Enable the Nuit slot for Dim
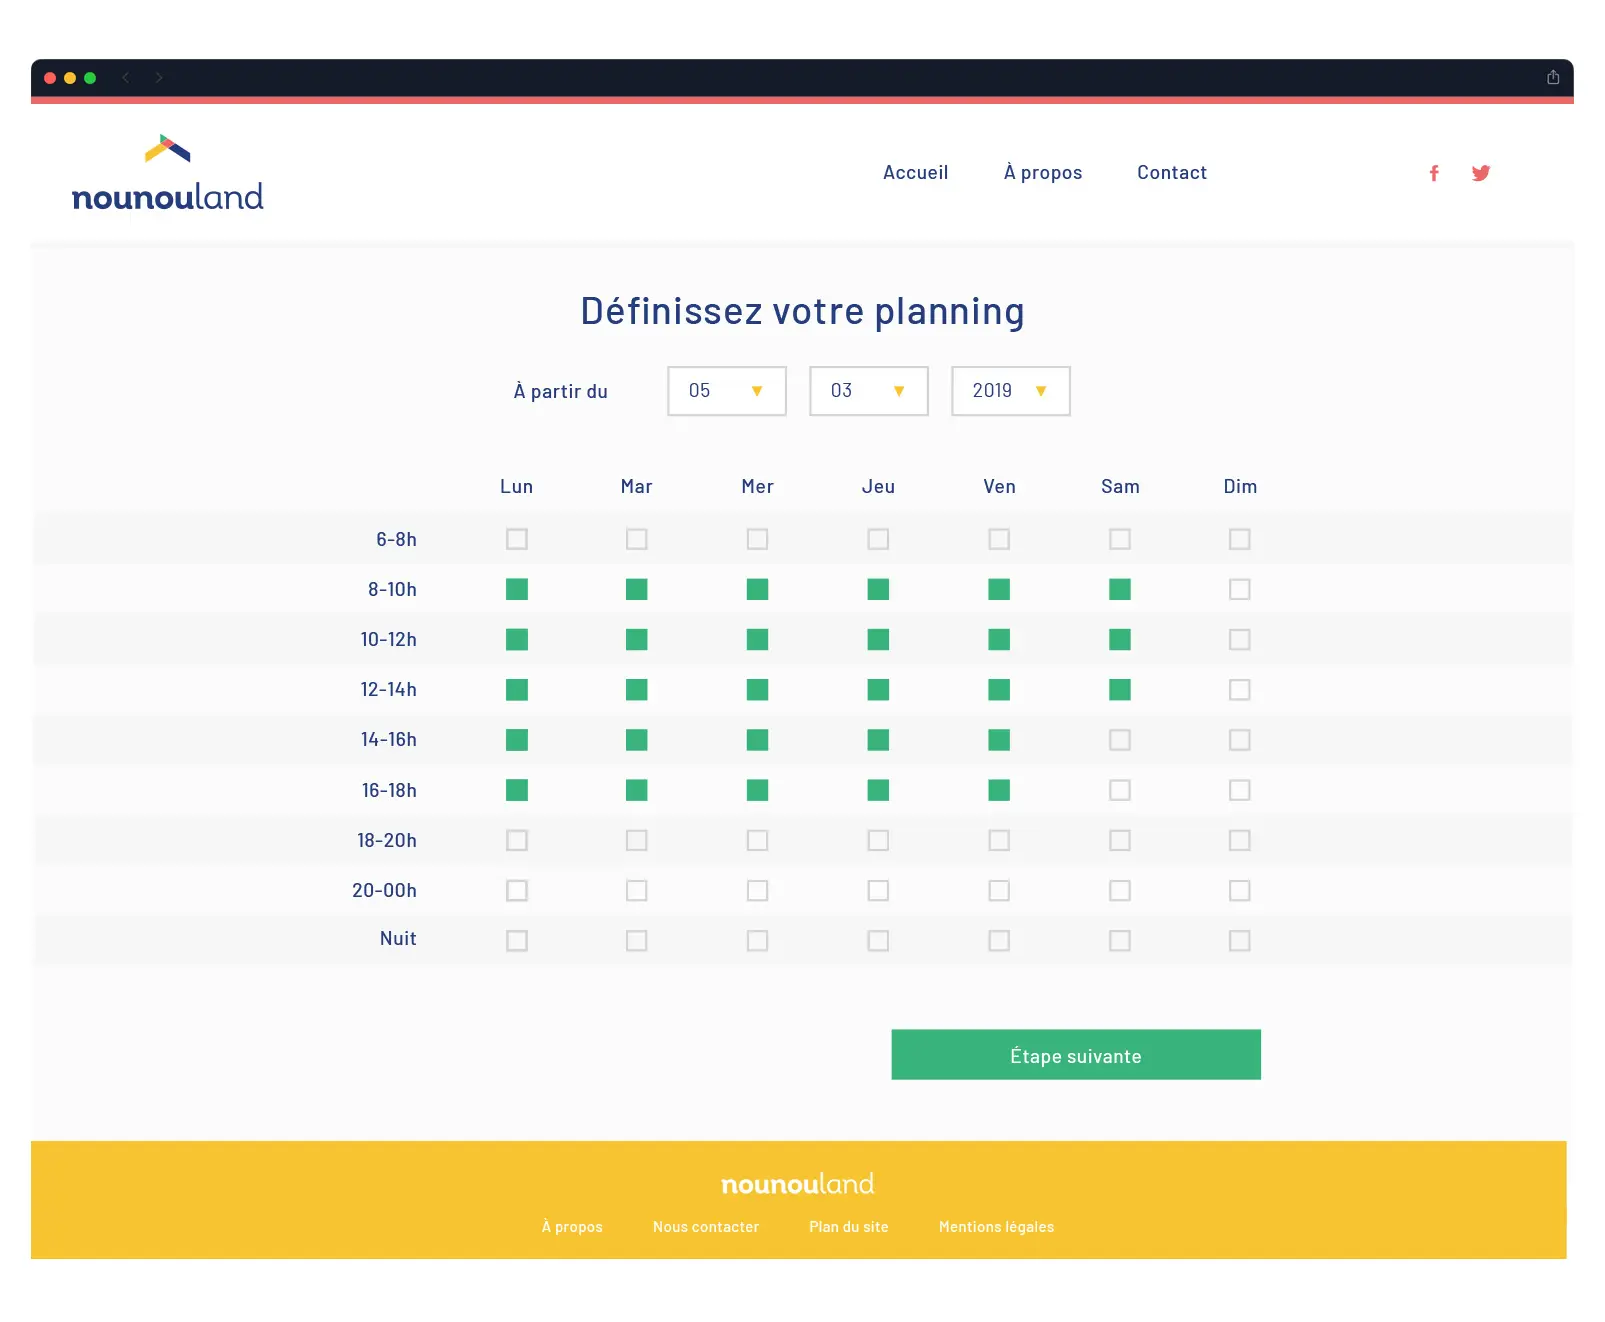Viewport: 1605px width, 1322px height. (x=1239, y=940)
